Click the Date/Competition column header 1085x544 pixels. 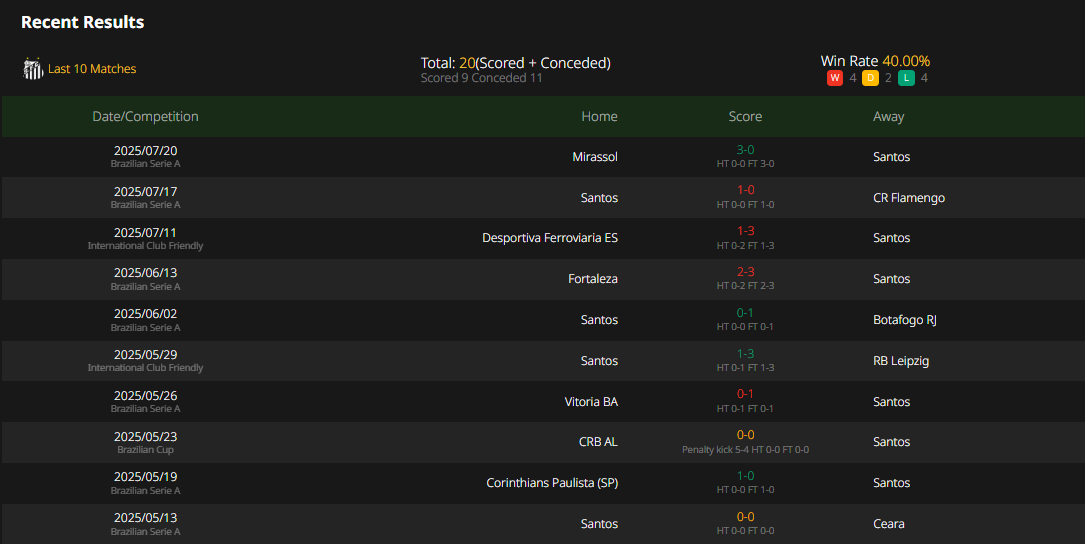click(x=145, y=116)
